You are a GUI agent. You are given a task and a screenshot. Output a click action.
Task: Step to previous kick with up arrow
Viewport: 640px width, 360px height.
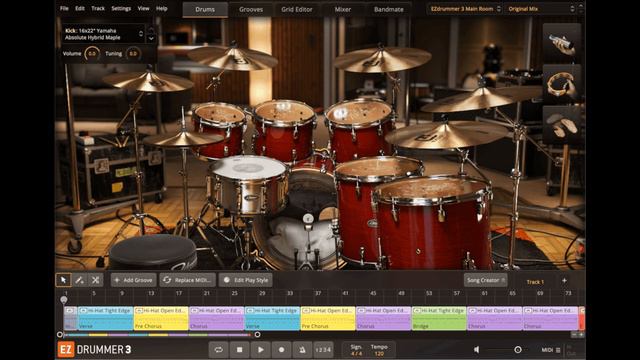tap(151, 30)
